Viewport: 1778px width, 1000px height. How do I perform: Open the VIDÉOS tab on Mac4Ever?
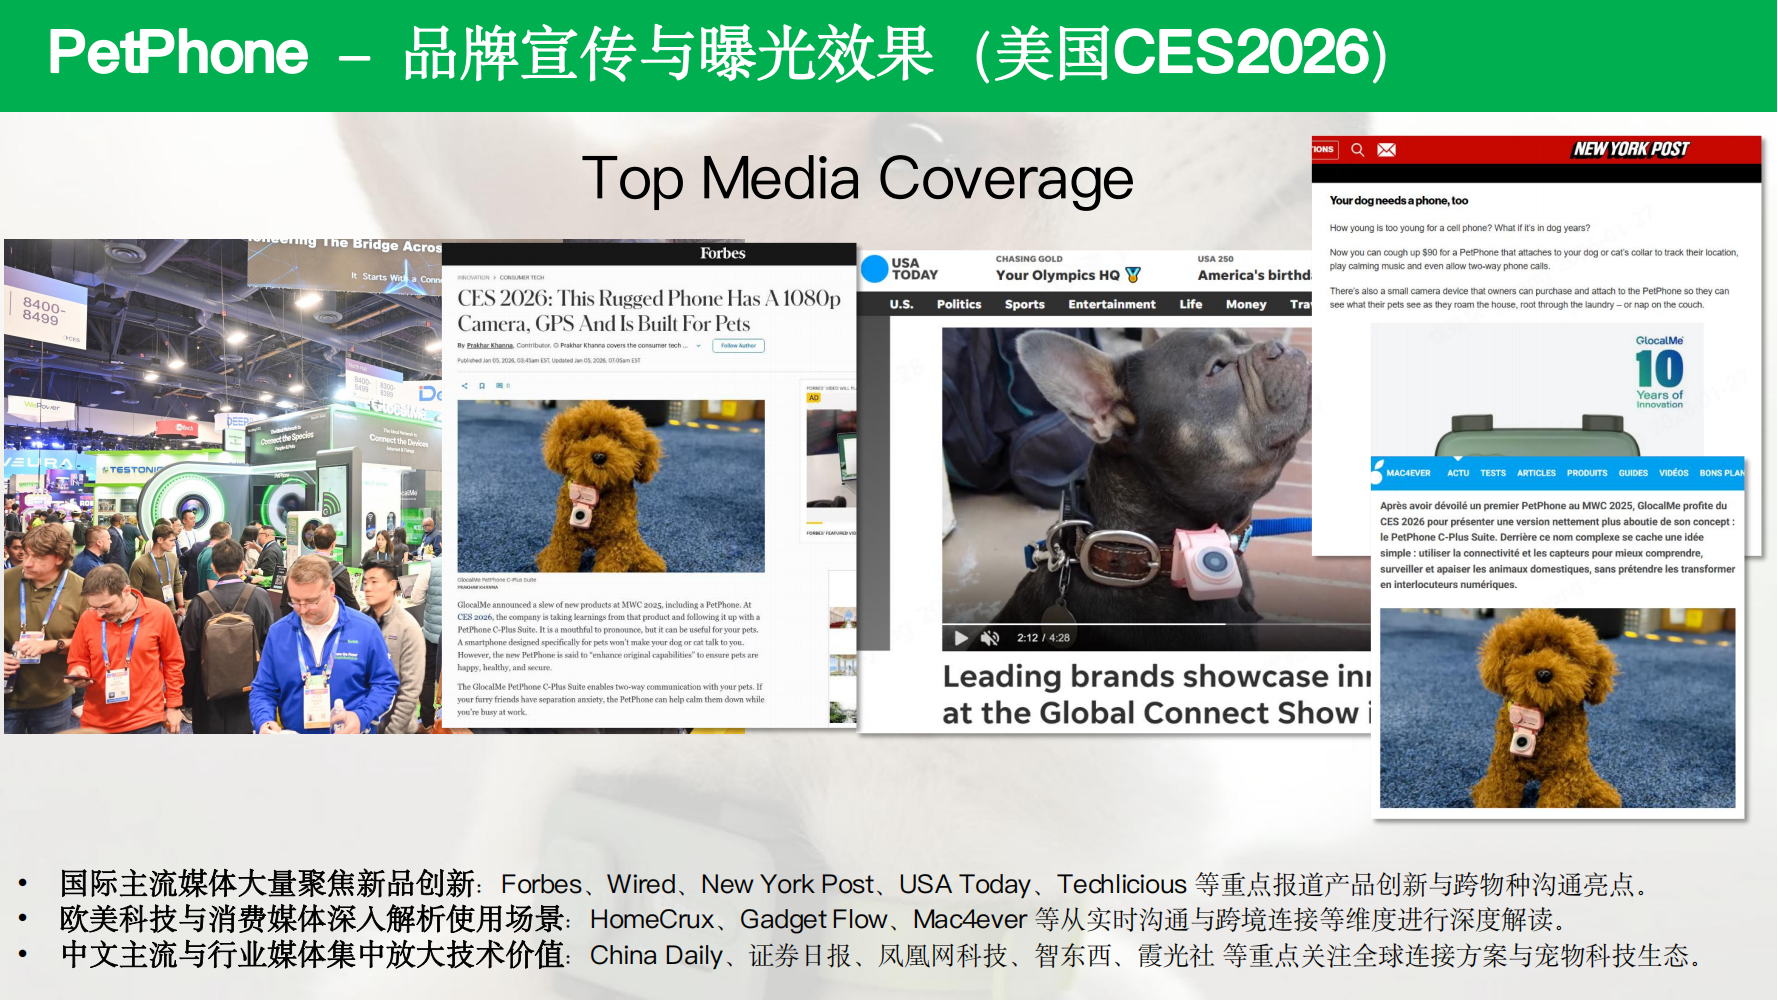1674,473
